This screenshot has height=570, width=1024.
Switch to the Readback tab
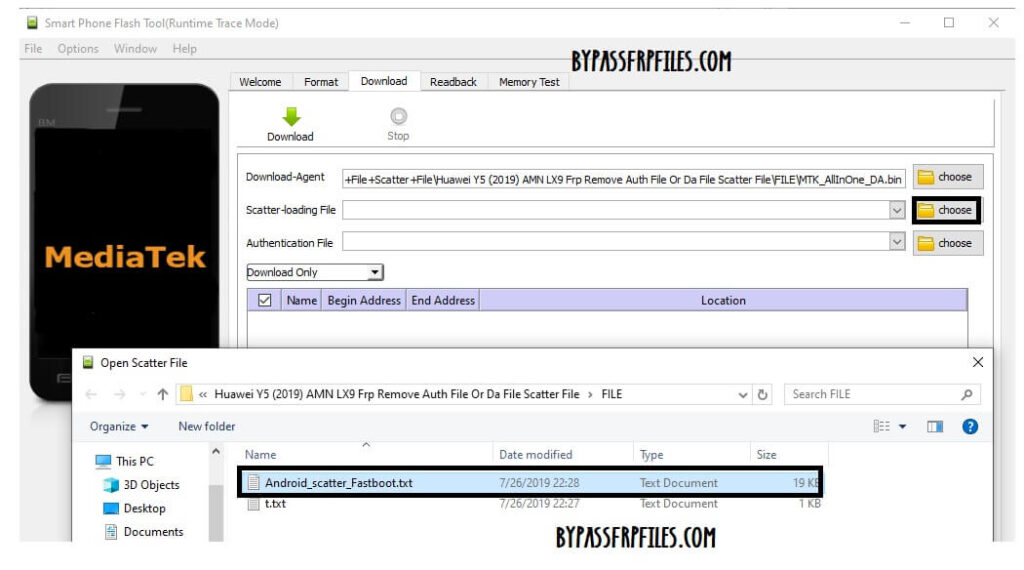pos(453,82)
